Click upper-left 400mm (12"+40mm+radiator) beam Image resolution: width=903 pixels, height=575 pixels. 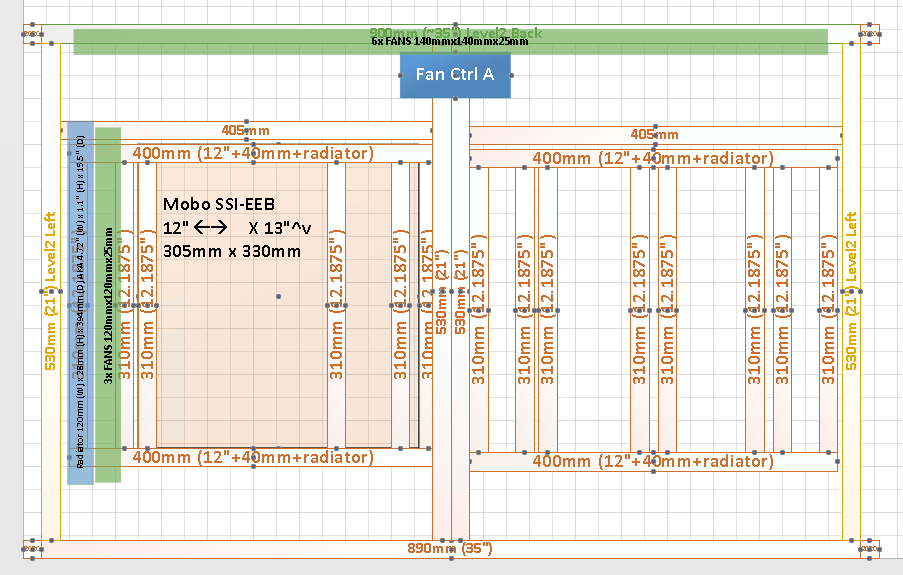(x=253, y=153)
